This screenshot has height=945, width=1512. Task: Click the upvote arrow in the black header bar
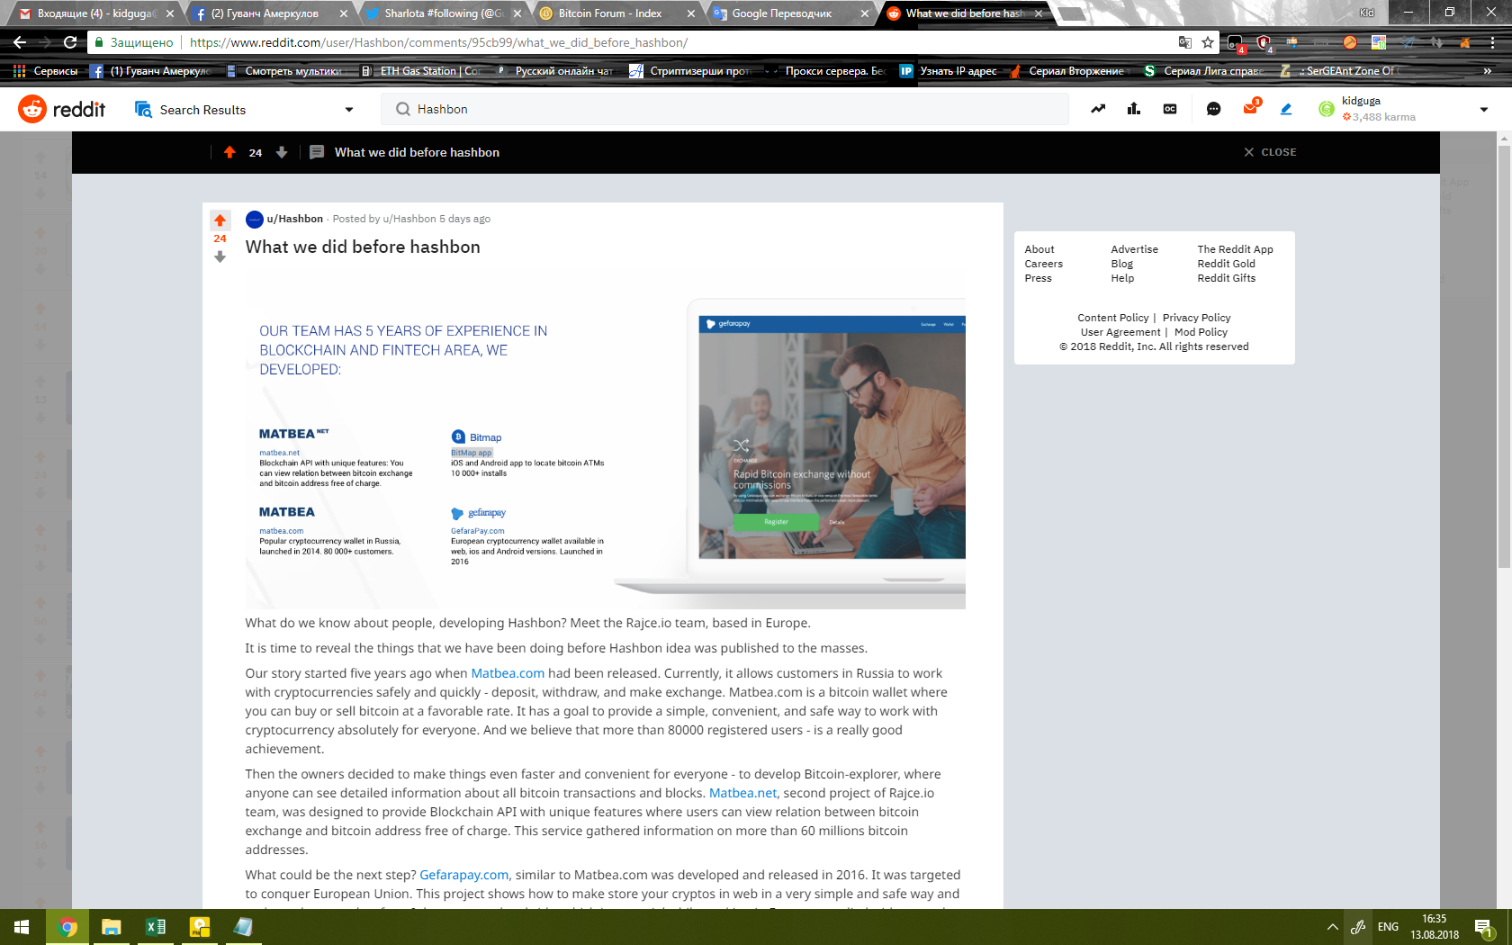(230, 152)
